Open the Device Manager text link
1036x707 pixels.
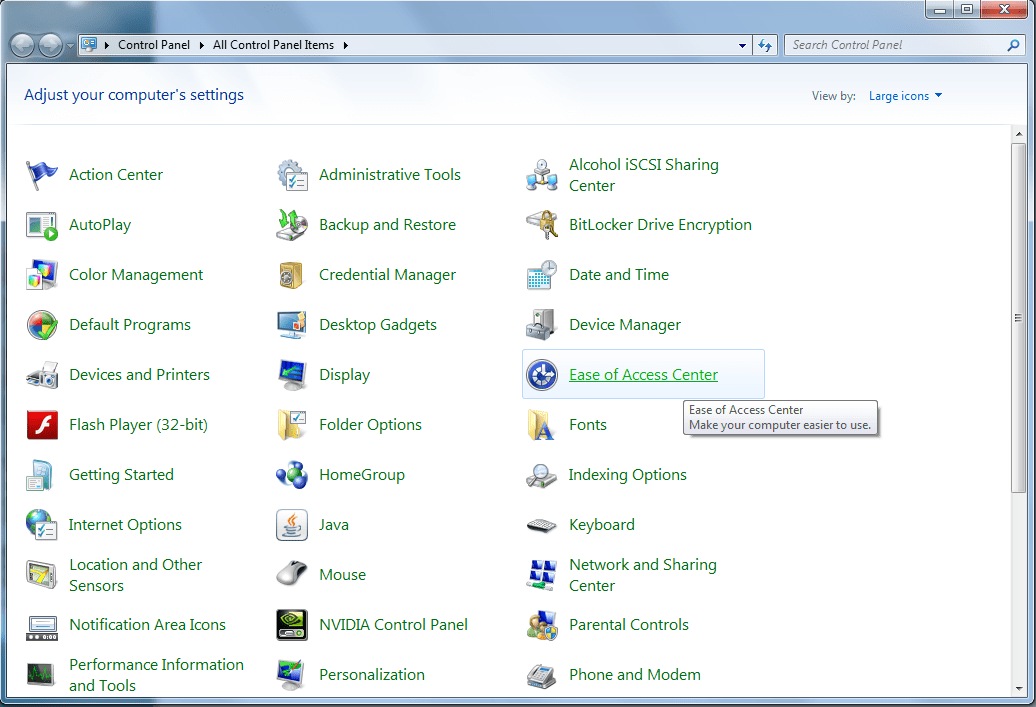(x=624, y=325)
